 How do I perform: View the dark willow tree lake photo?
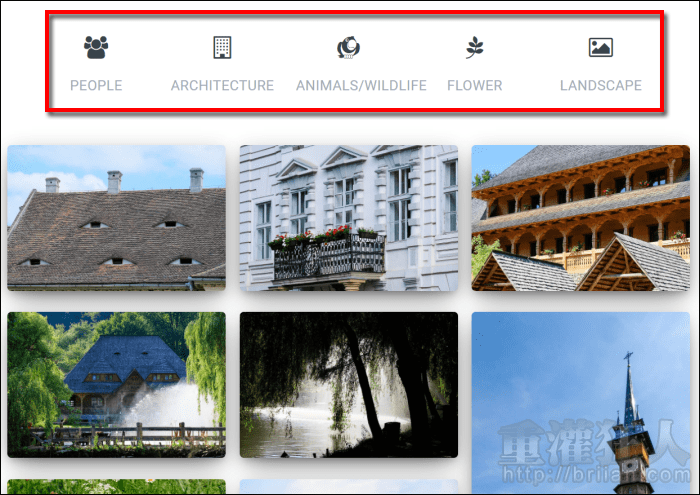tap(349, 385)
